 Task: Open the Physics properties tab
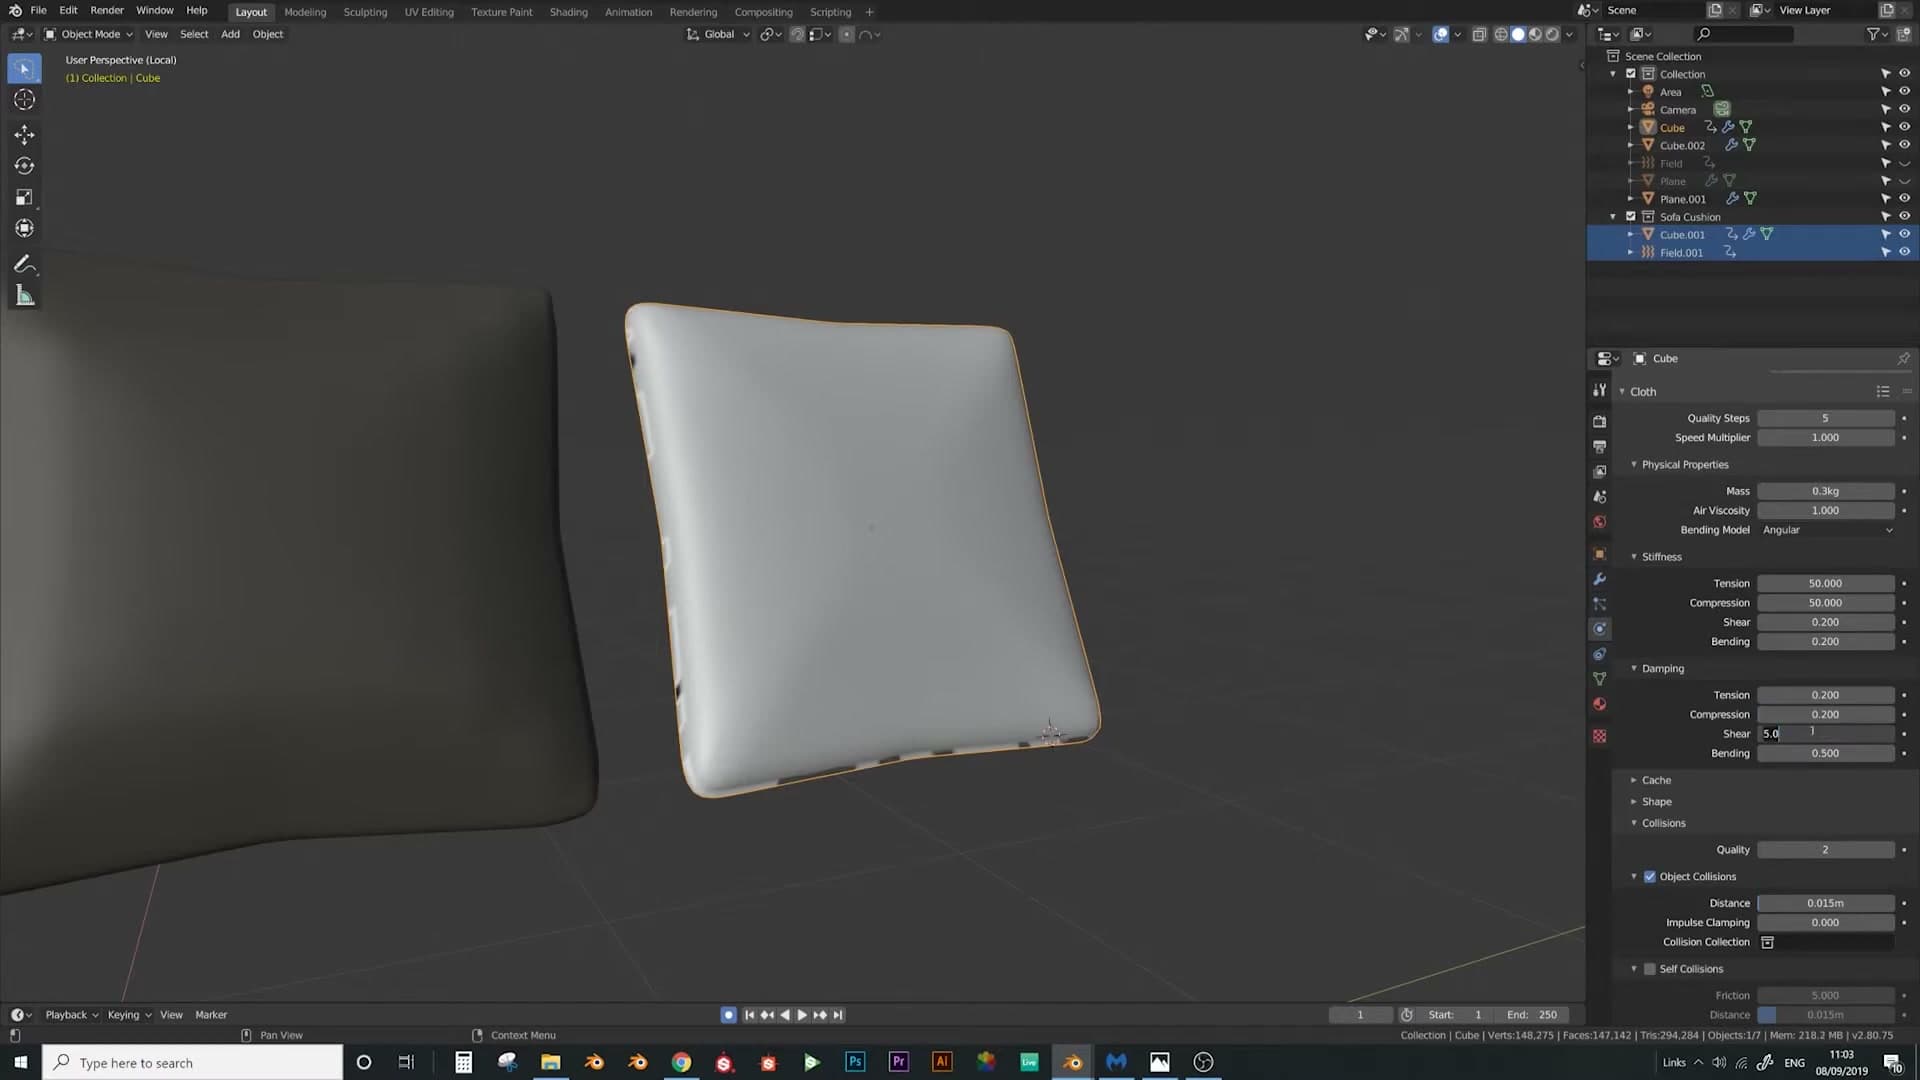(1599, 629)
